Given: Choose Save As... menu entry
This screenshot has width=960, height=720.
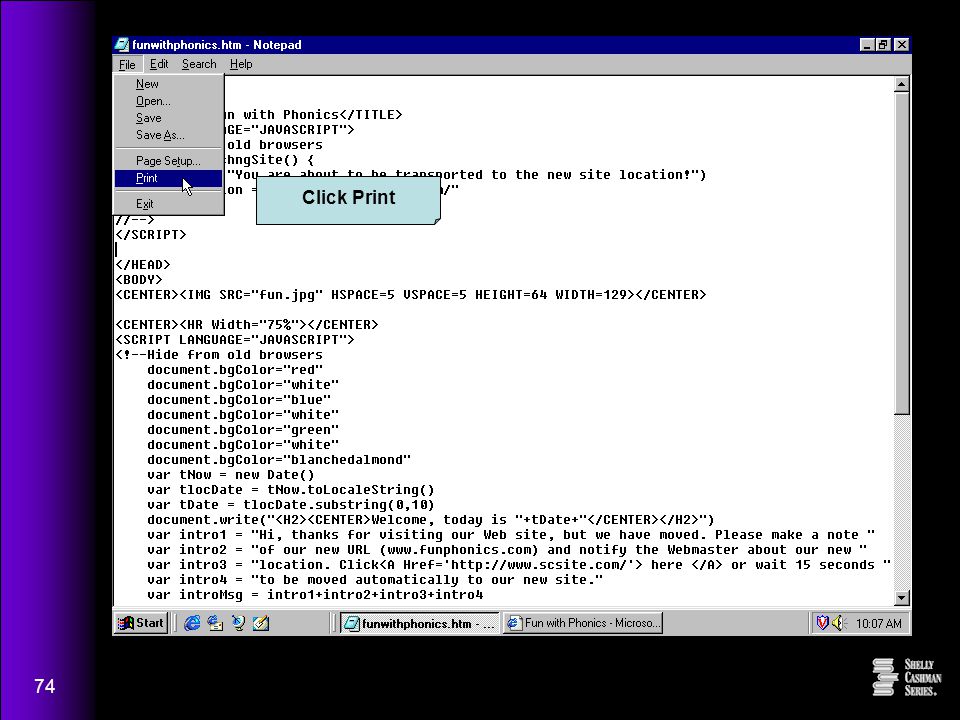Looking at the screenshot, I should click(x=168, y=135).
